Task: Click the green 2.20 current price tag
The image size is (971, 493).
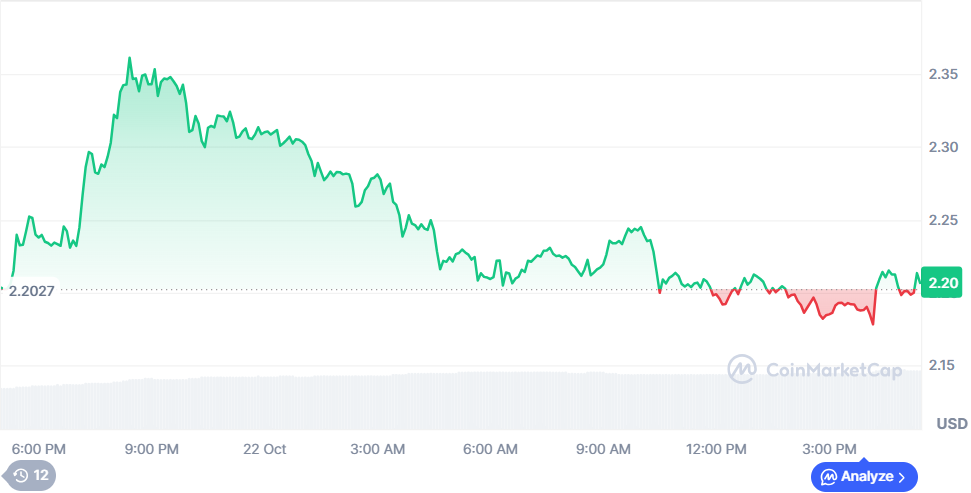Action: click(x=941, y=283)
